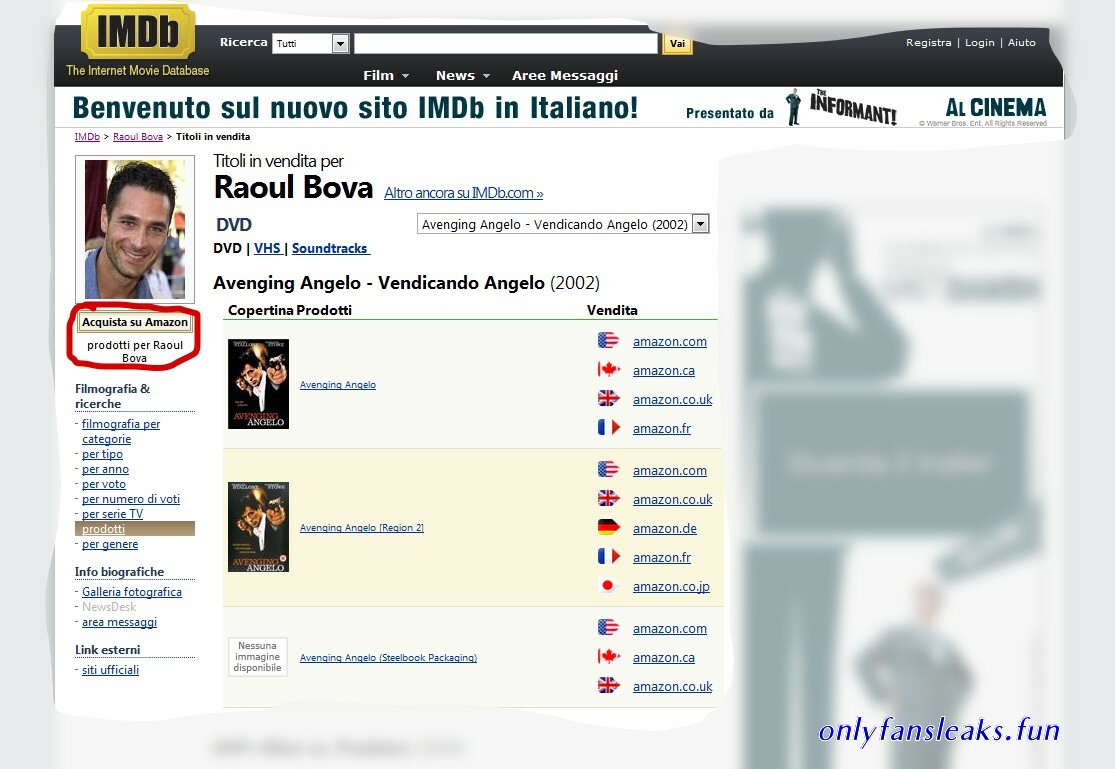Click the first Avenging Angelo DVD cover
This screenshot has height=769, width=1115.
[258, 384]
